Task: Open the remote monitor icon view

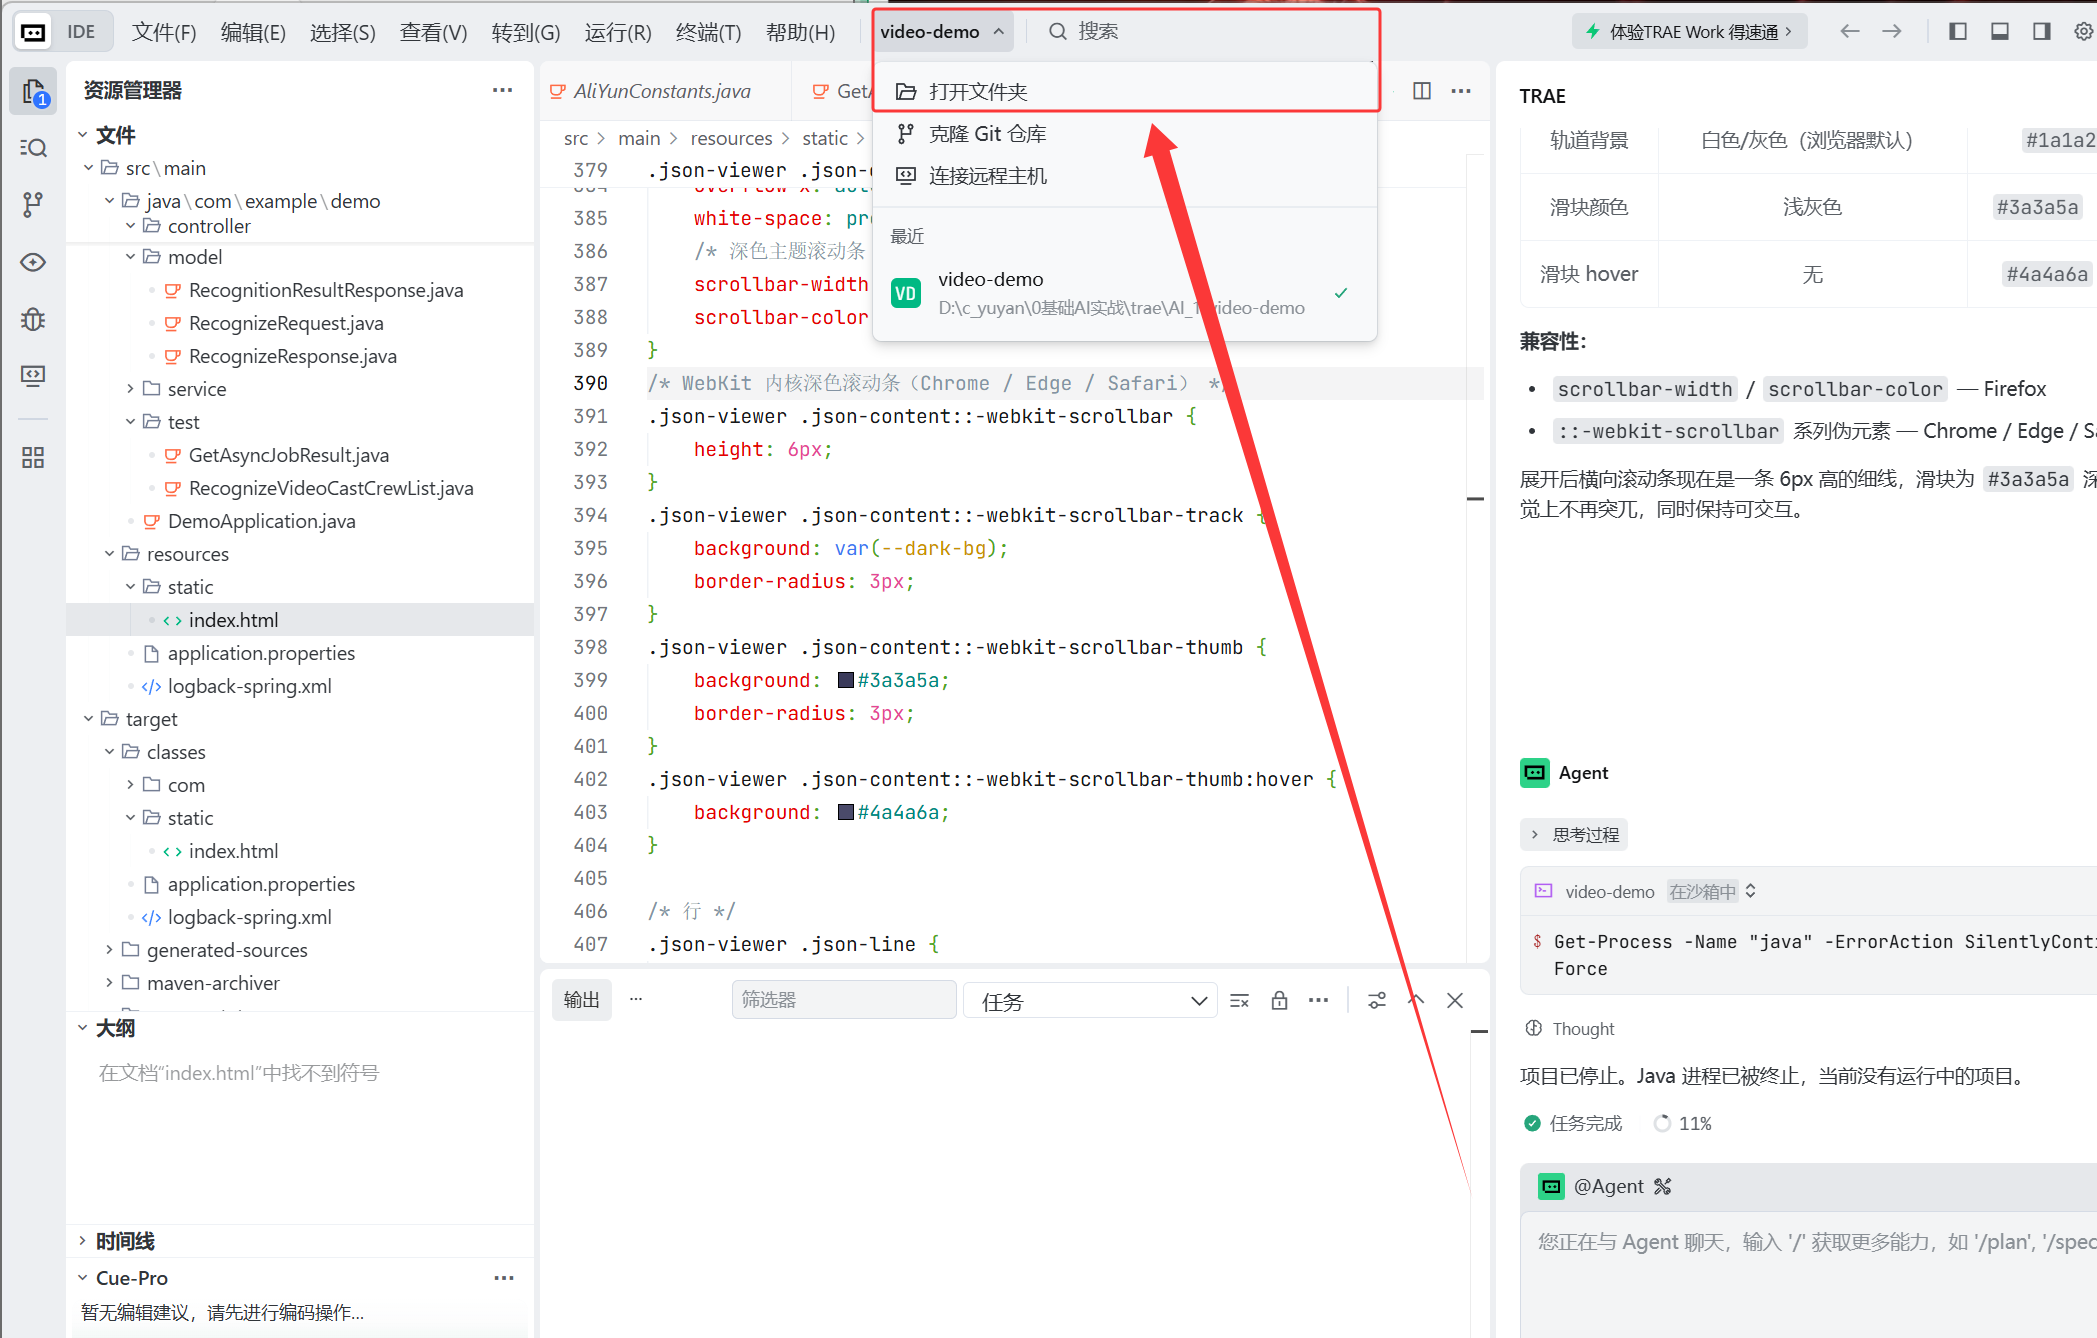Action: 33,376
